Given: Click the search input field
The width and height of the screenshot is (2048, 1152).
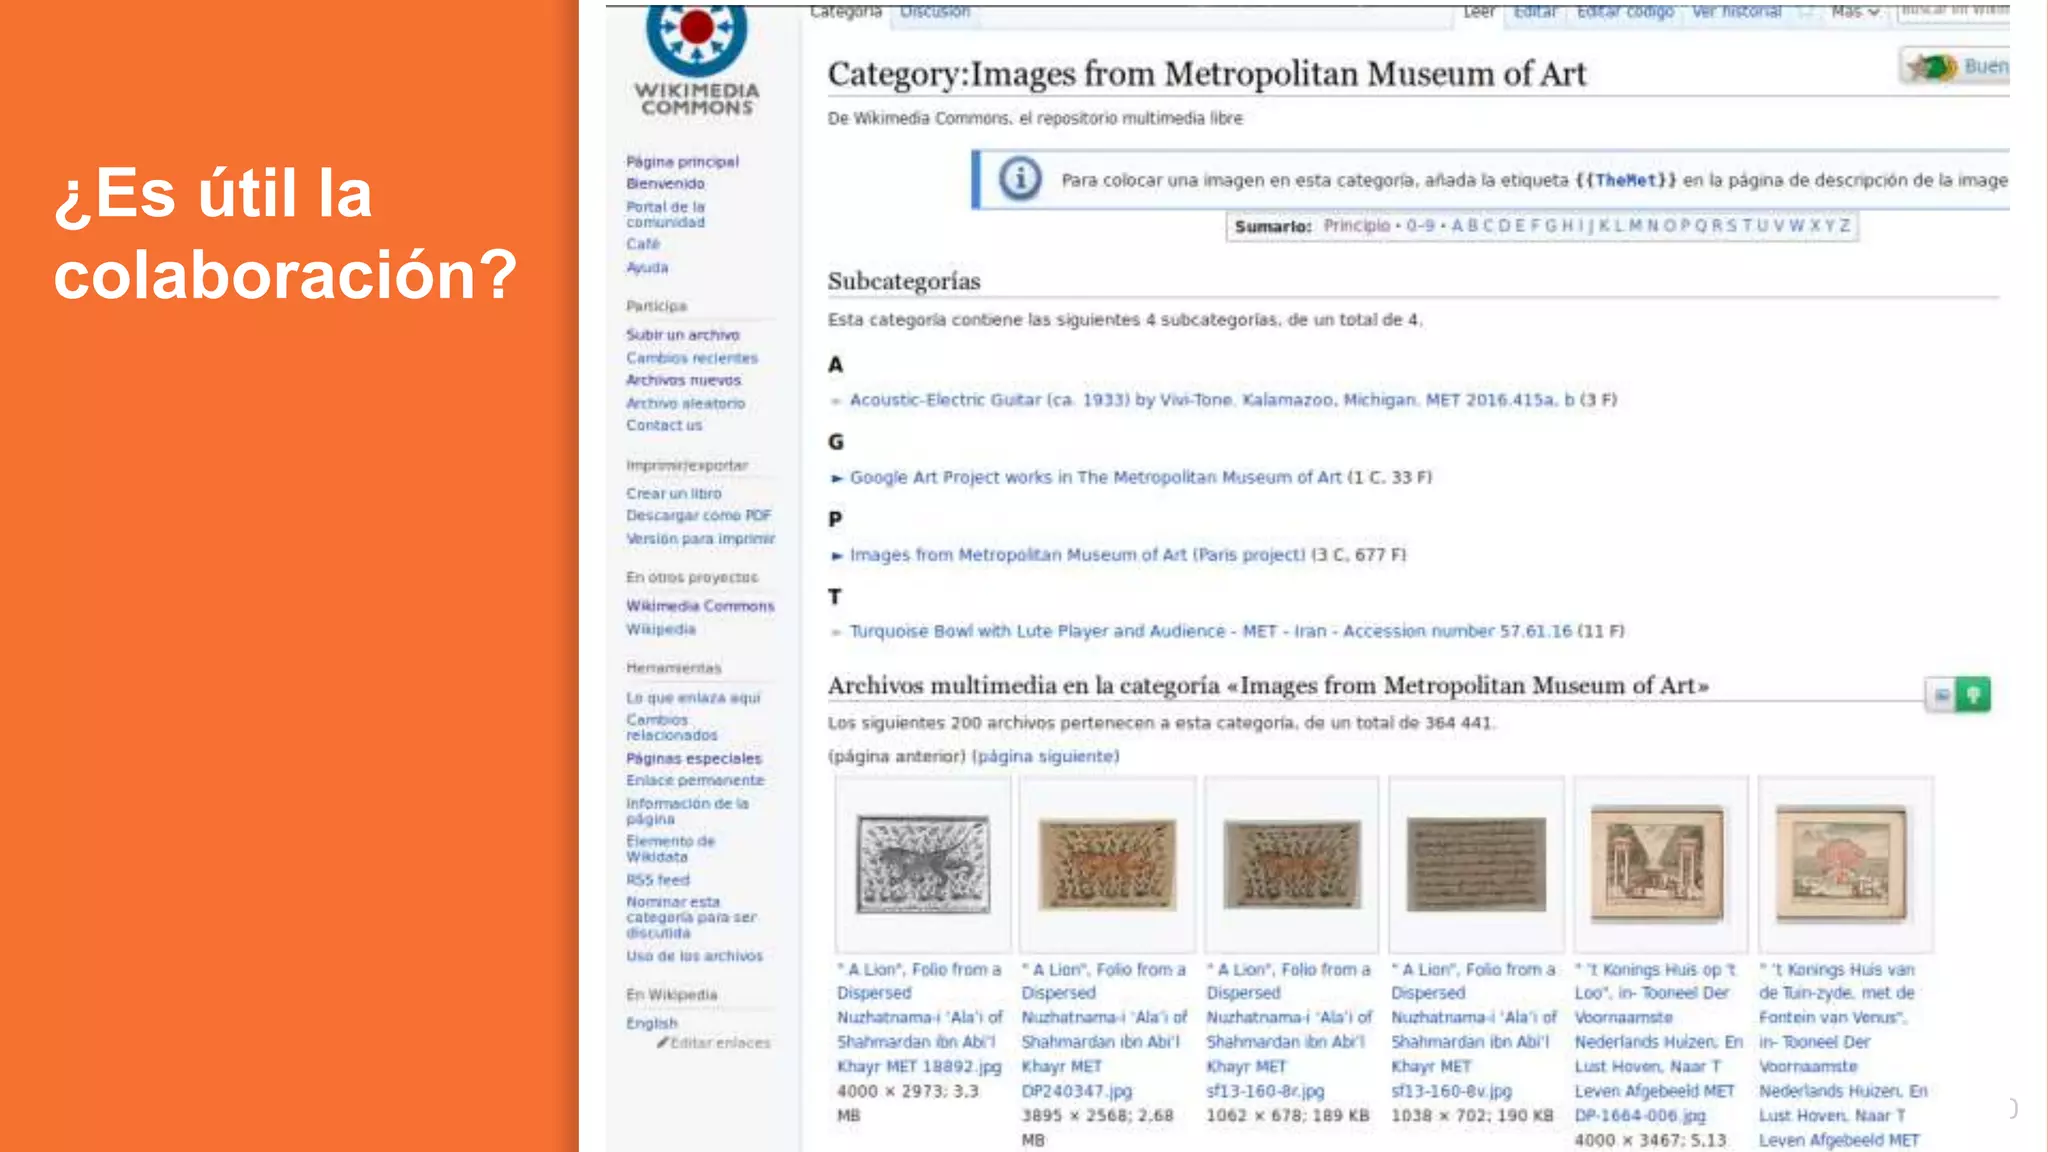Looking at the screenshot, I should click(1953, 11).
